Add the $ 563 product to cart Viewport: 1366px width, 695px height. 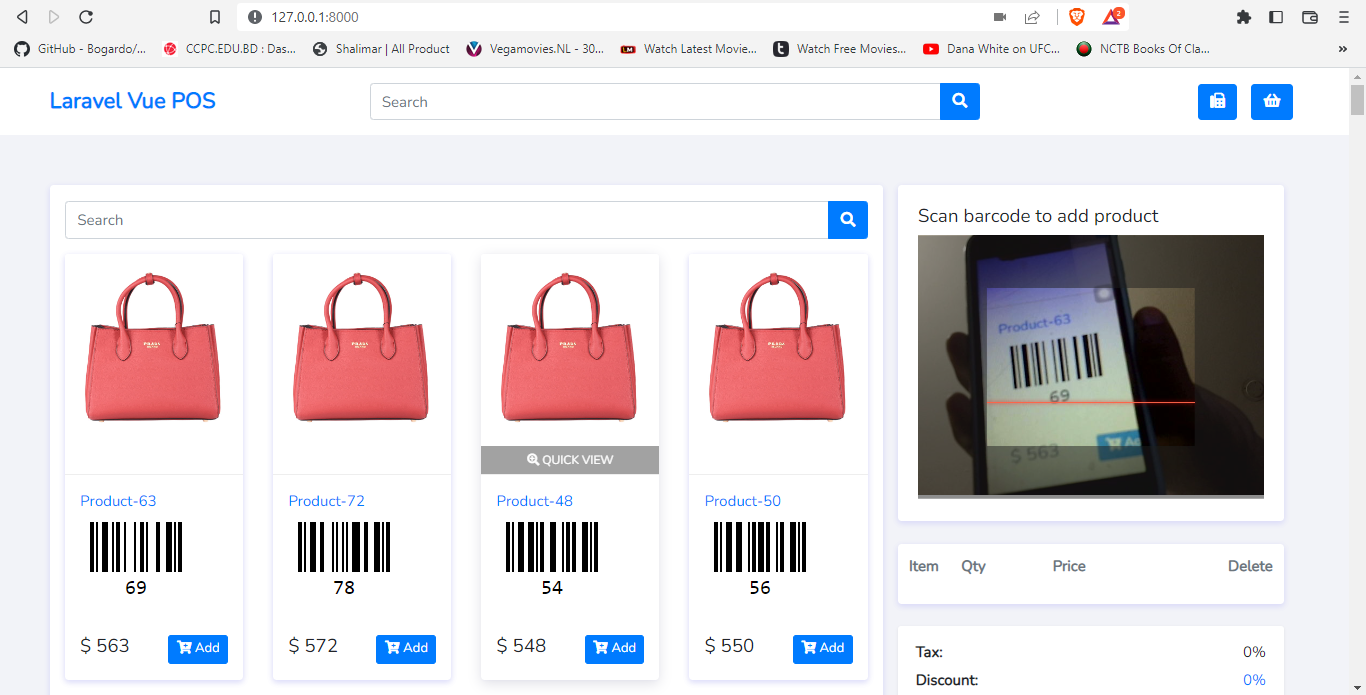pyautogui.click(x=198, y=648)
